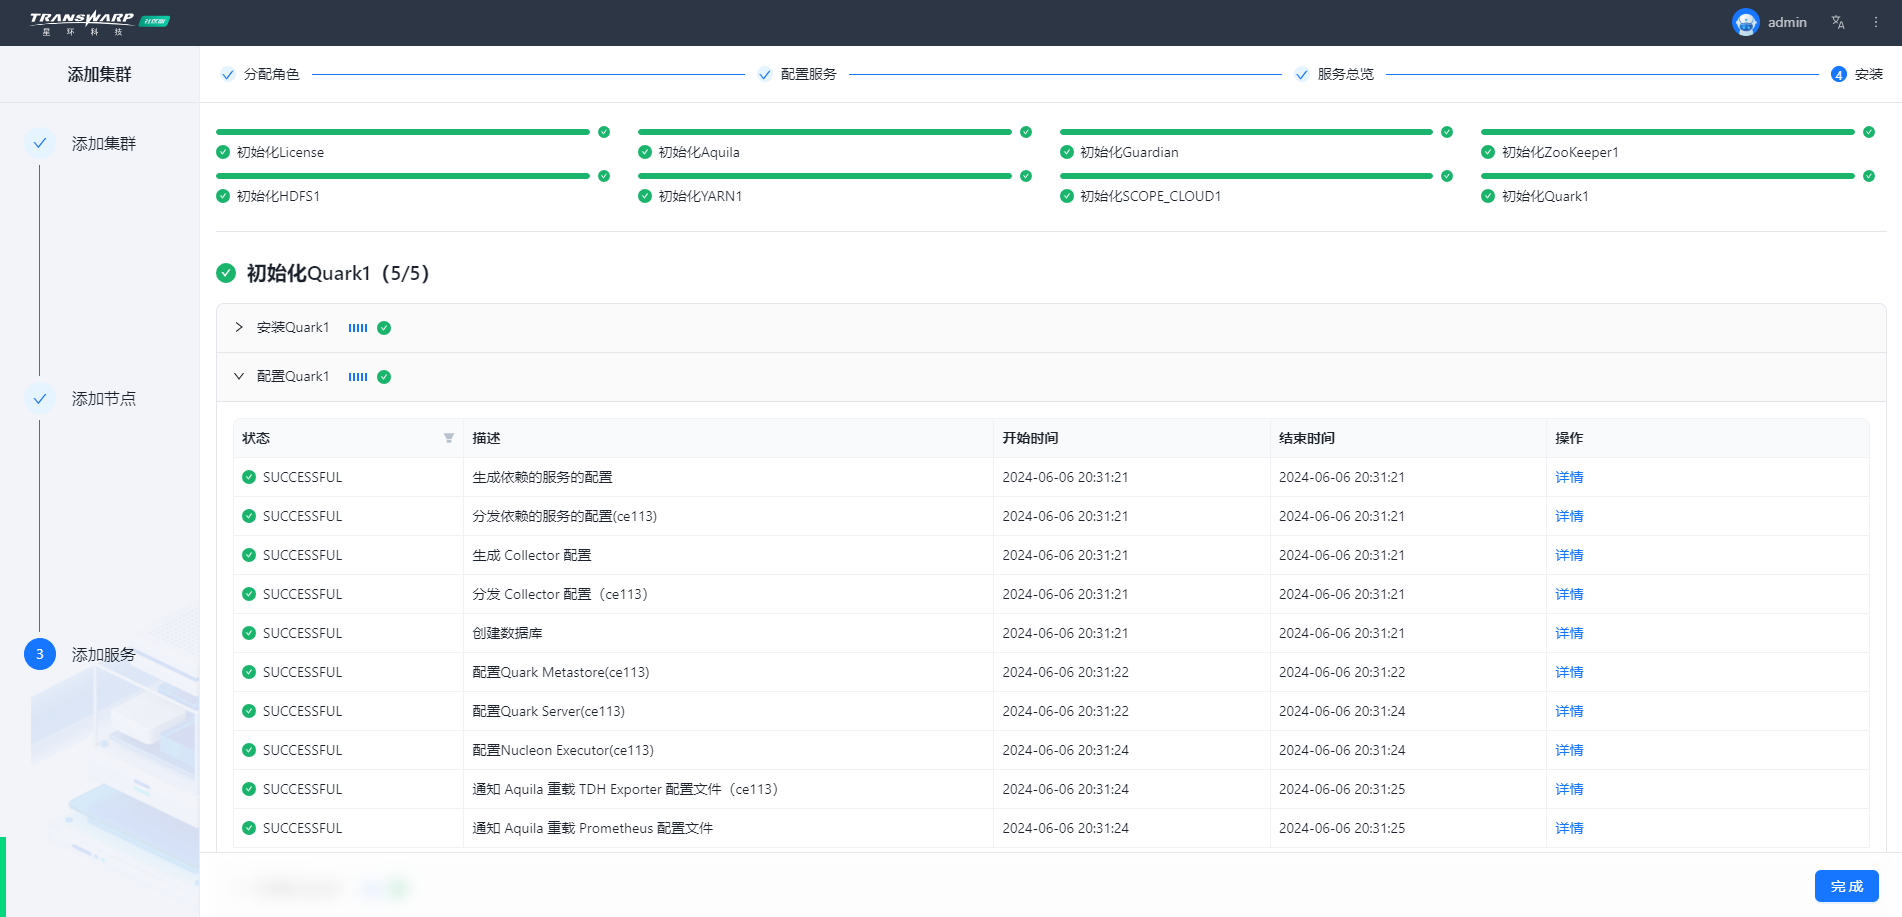Click description 分发 Collector 配置 (ce113)
The height and width of the screenshot is (917, 1902).
pyautogui.click(x=560, y=594)
